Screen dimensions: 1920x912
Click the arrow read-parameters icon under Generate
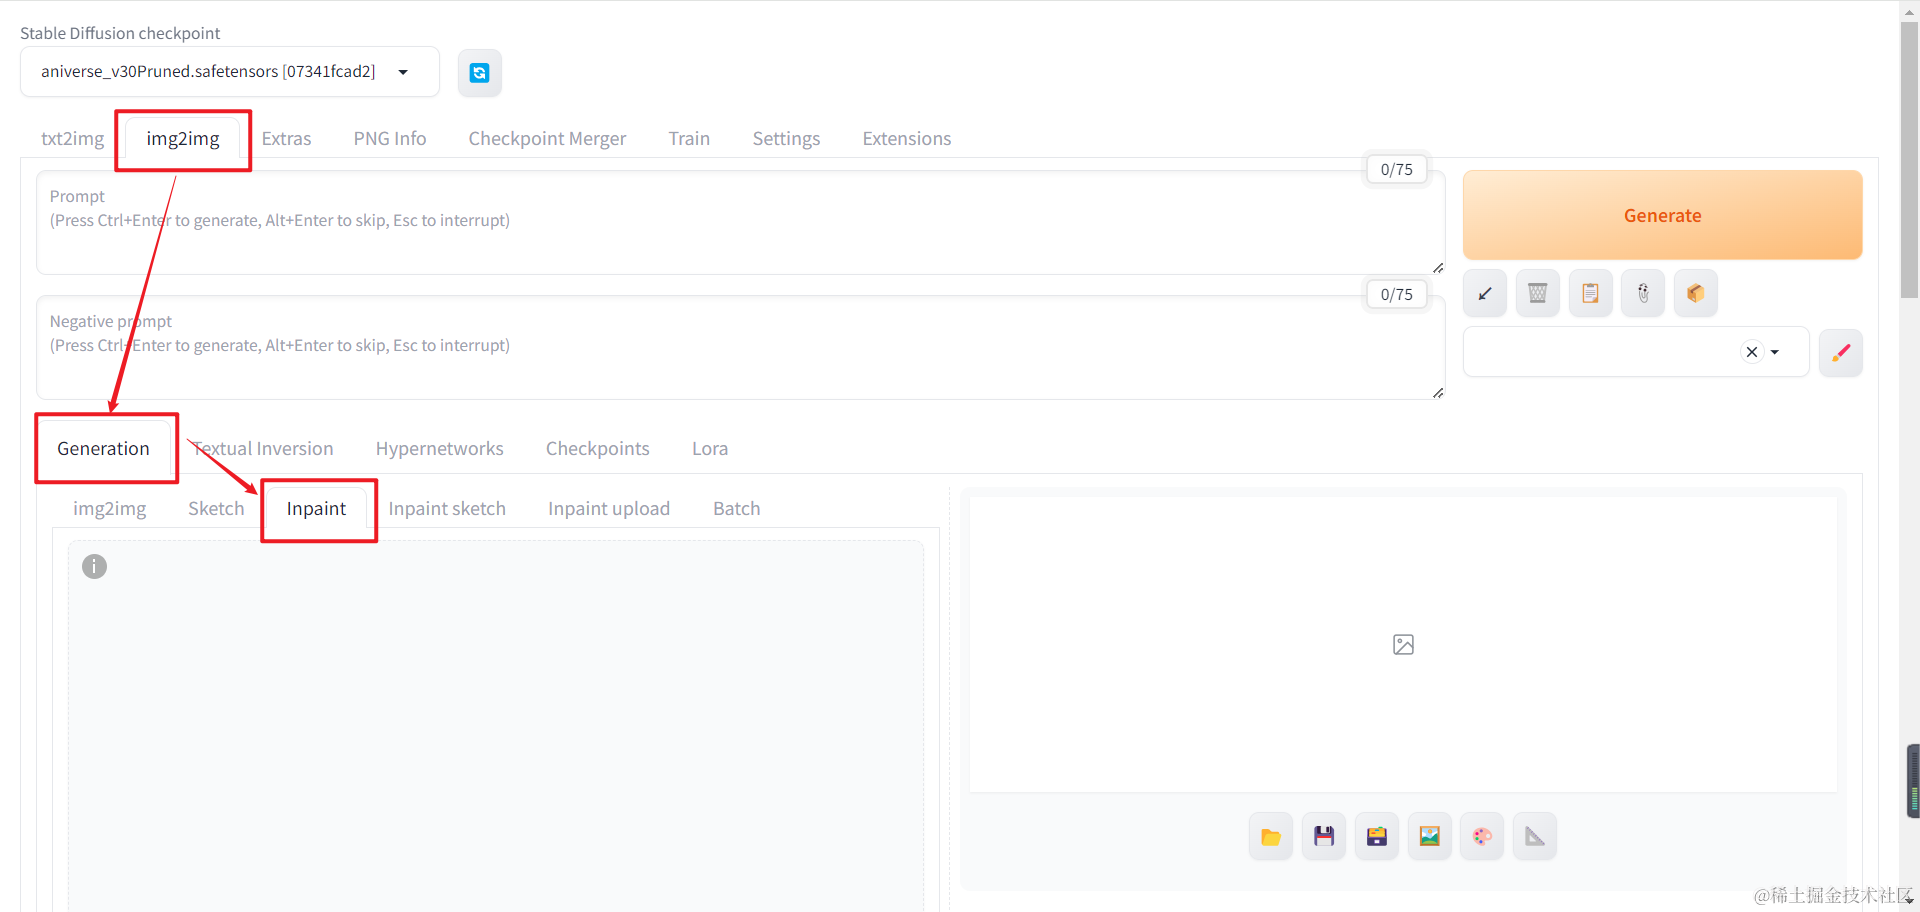pyautogui.click(x=1485, y=293)
